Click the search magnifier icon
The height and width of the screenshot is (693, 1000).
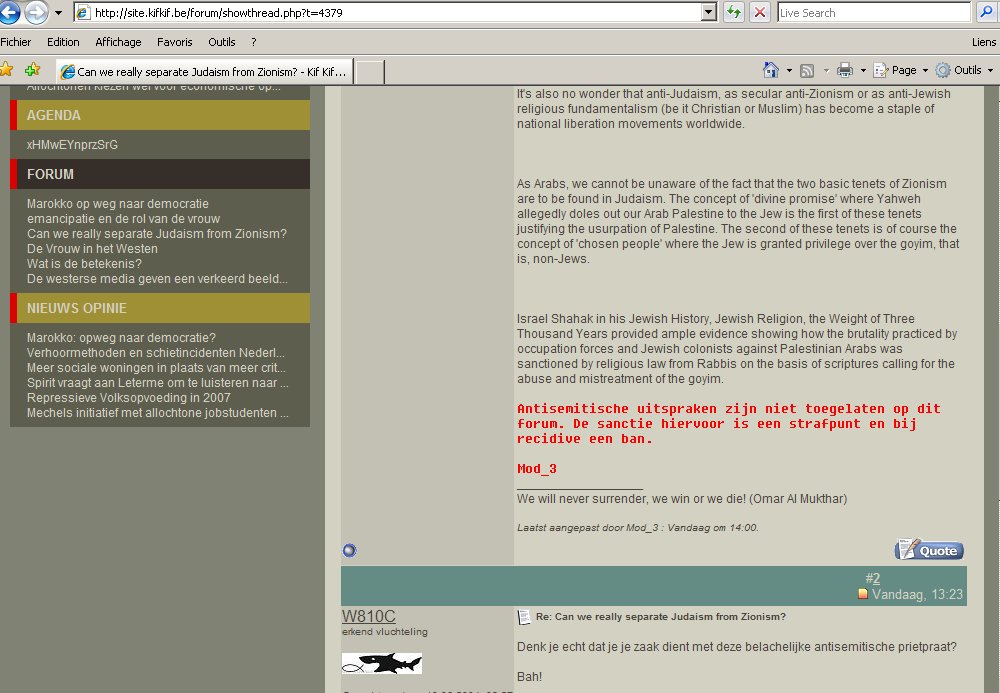pos(986,12)
